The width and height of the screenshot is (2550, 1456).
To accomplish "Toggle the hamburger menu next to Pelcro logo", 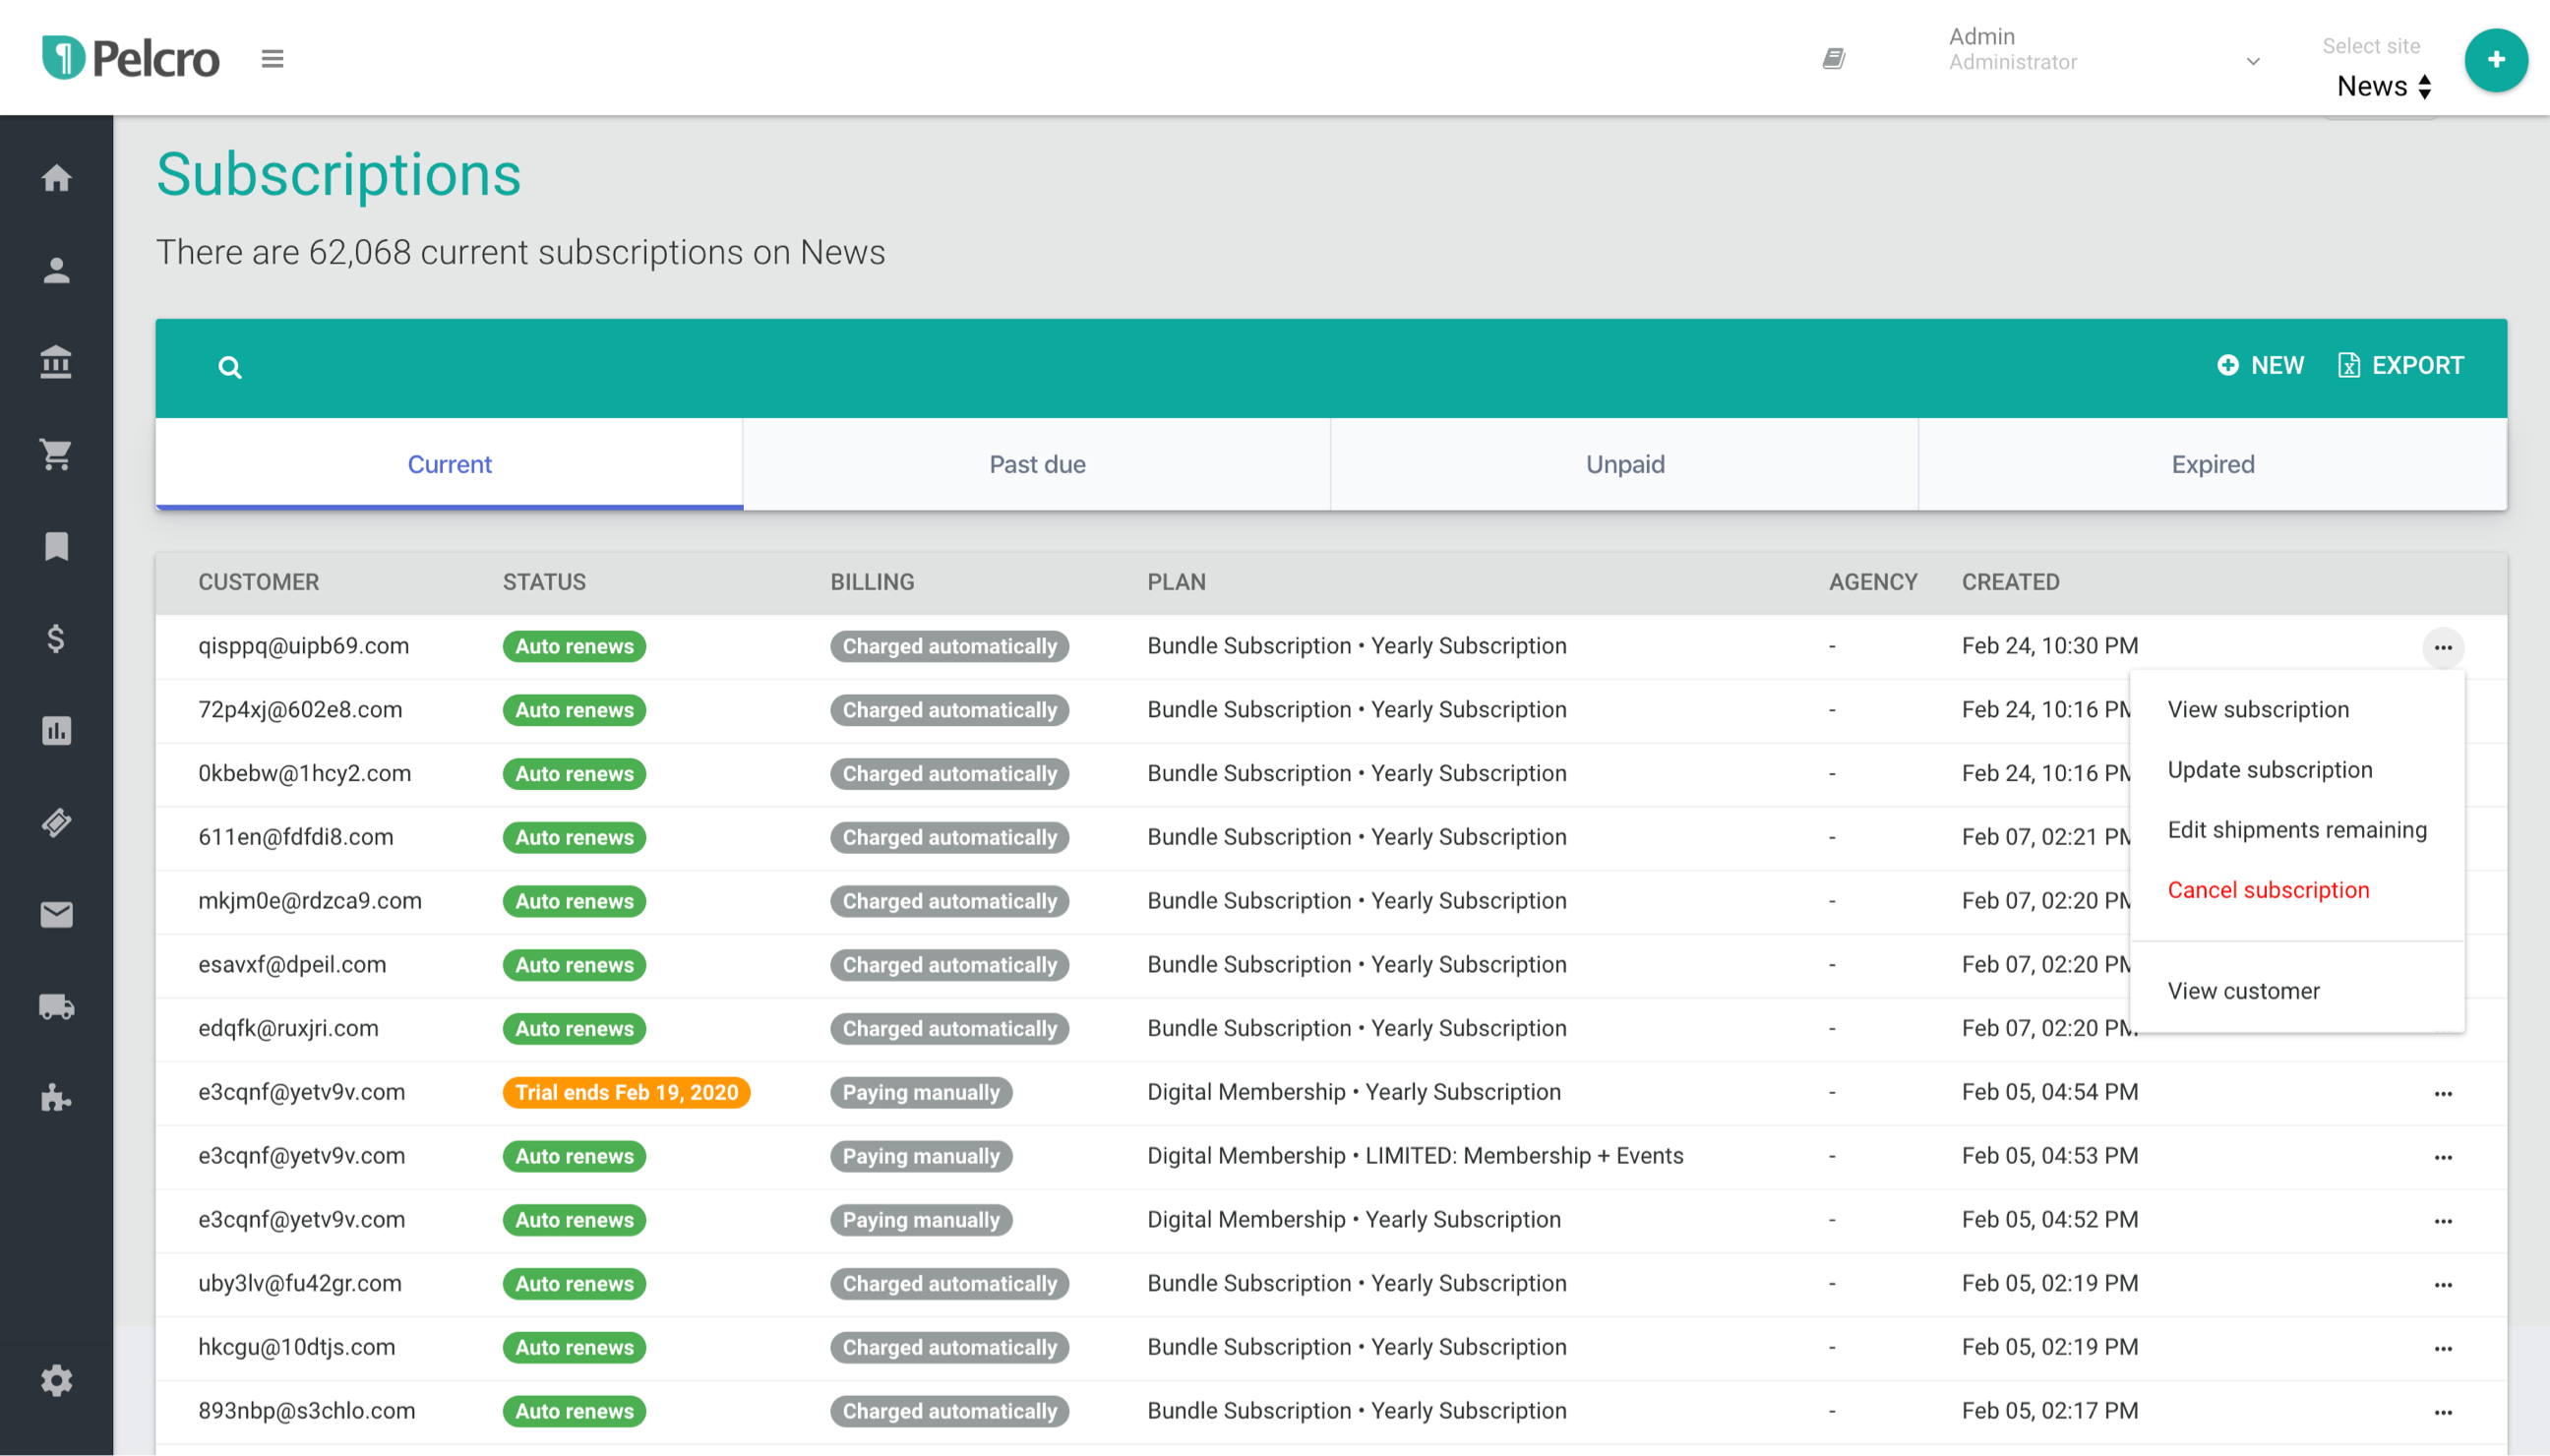I will pyautogui.click(x=272, y=59).
